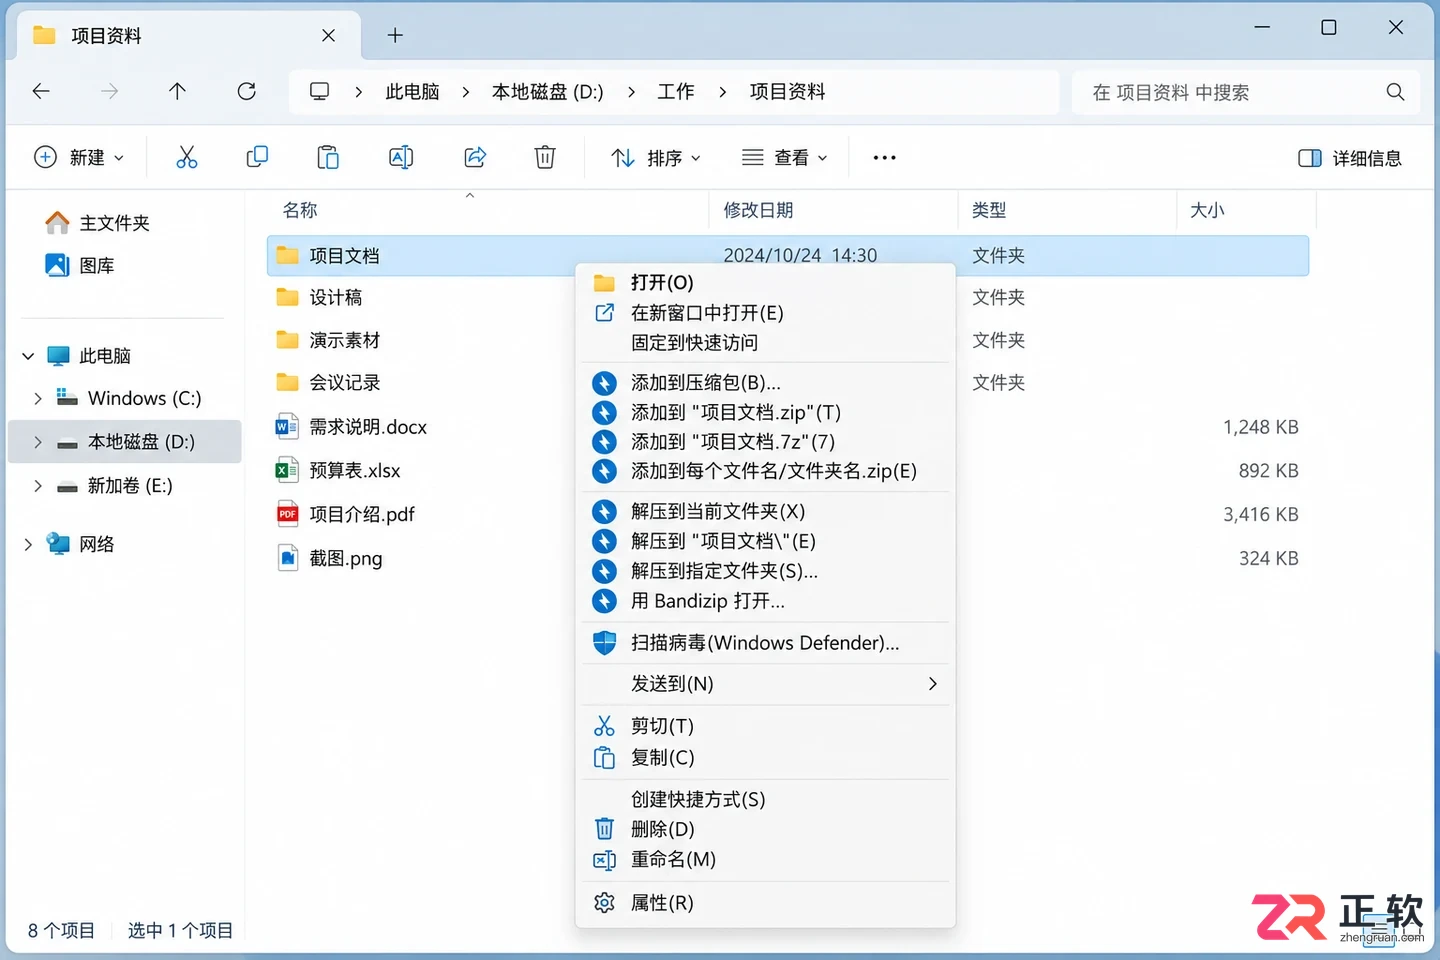Viewport: 1440px width, 960px height.
Task: Click the Rename icon in toolbar
Action: (401, 157)
